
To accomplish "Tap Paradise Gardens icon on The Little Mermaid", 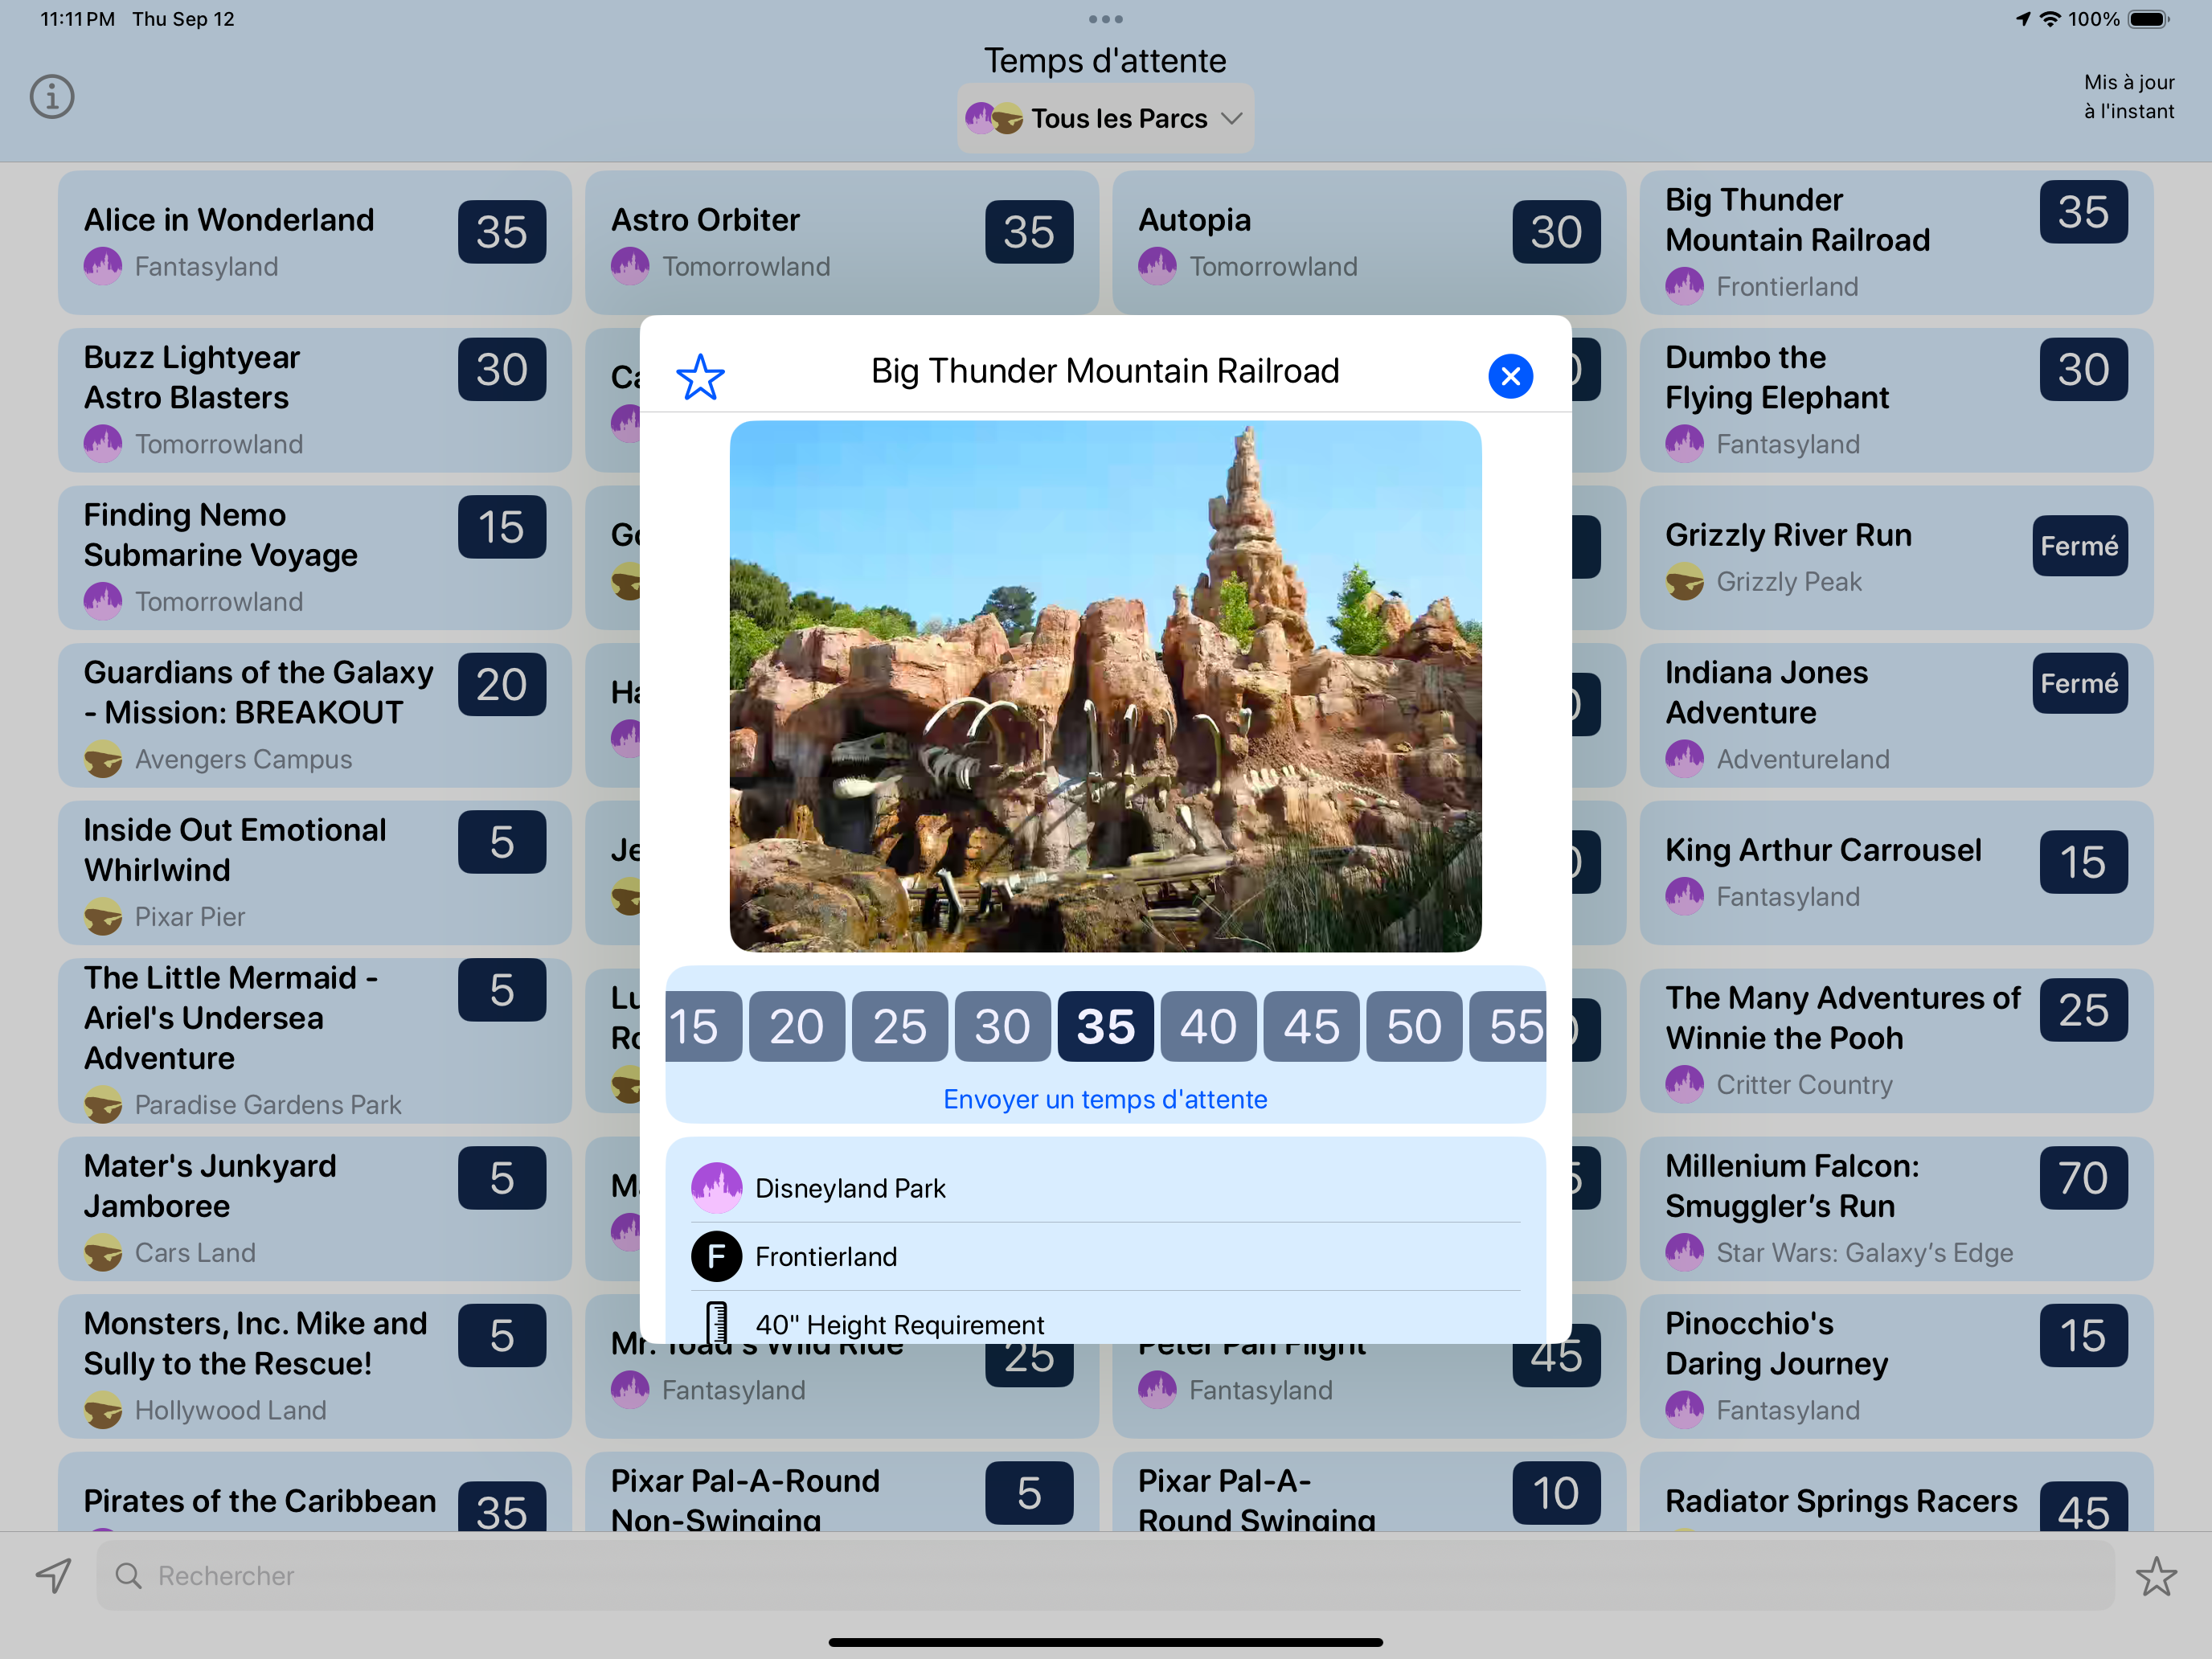I will pyautogui.click(x=103, y=1104).
